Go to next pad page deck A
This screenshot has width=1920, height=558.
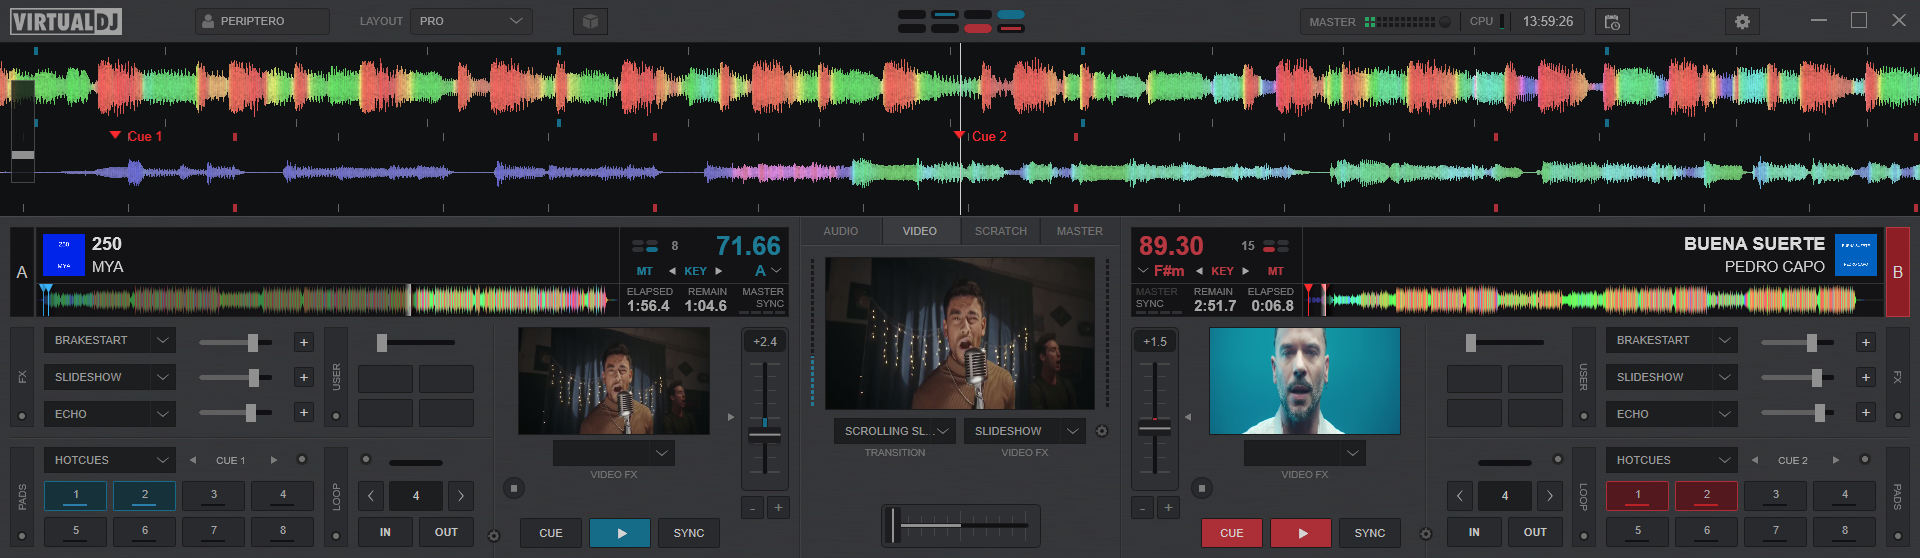[x=273, y=460]
